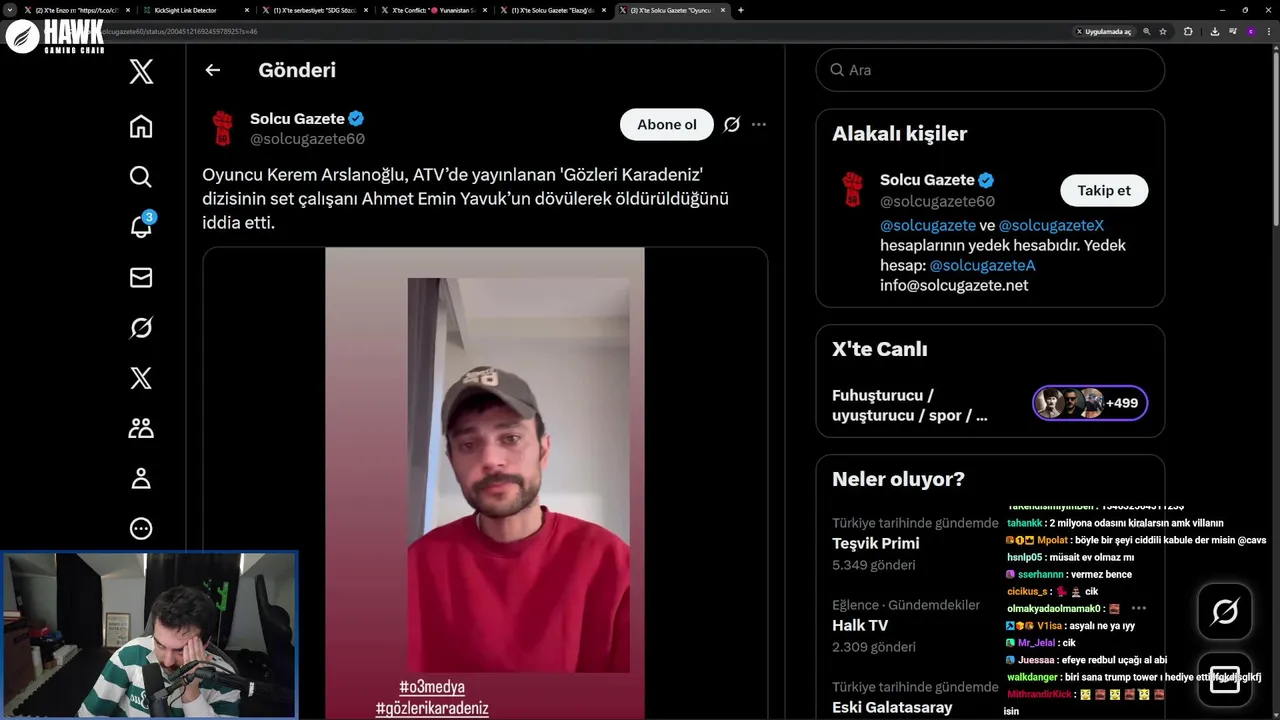Close the KickSight Link Detector tab
The image size is (1280, 720).
point(246,10)
